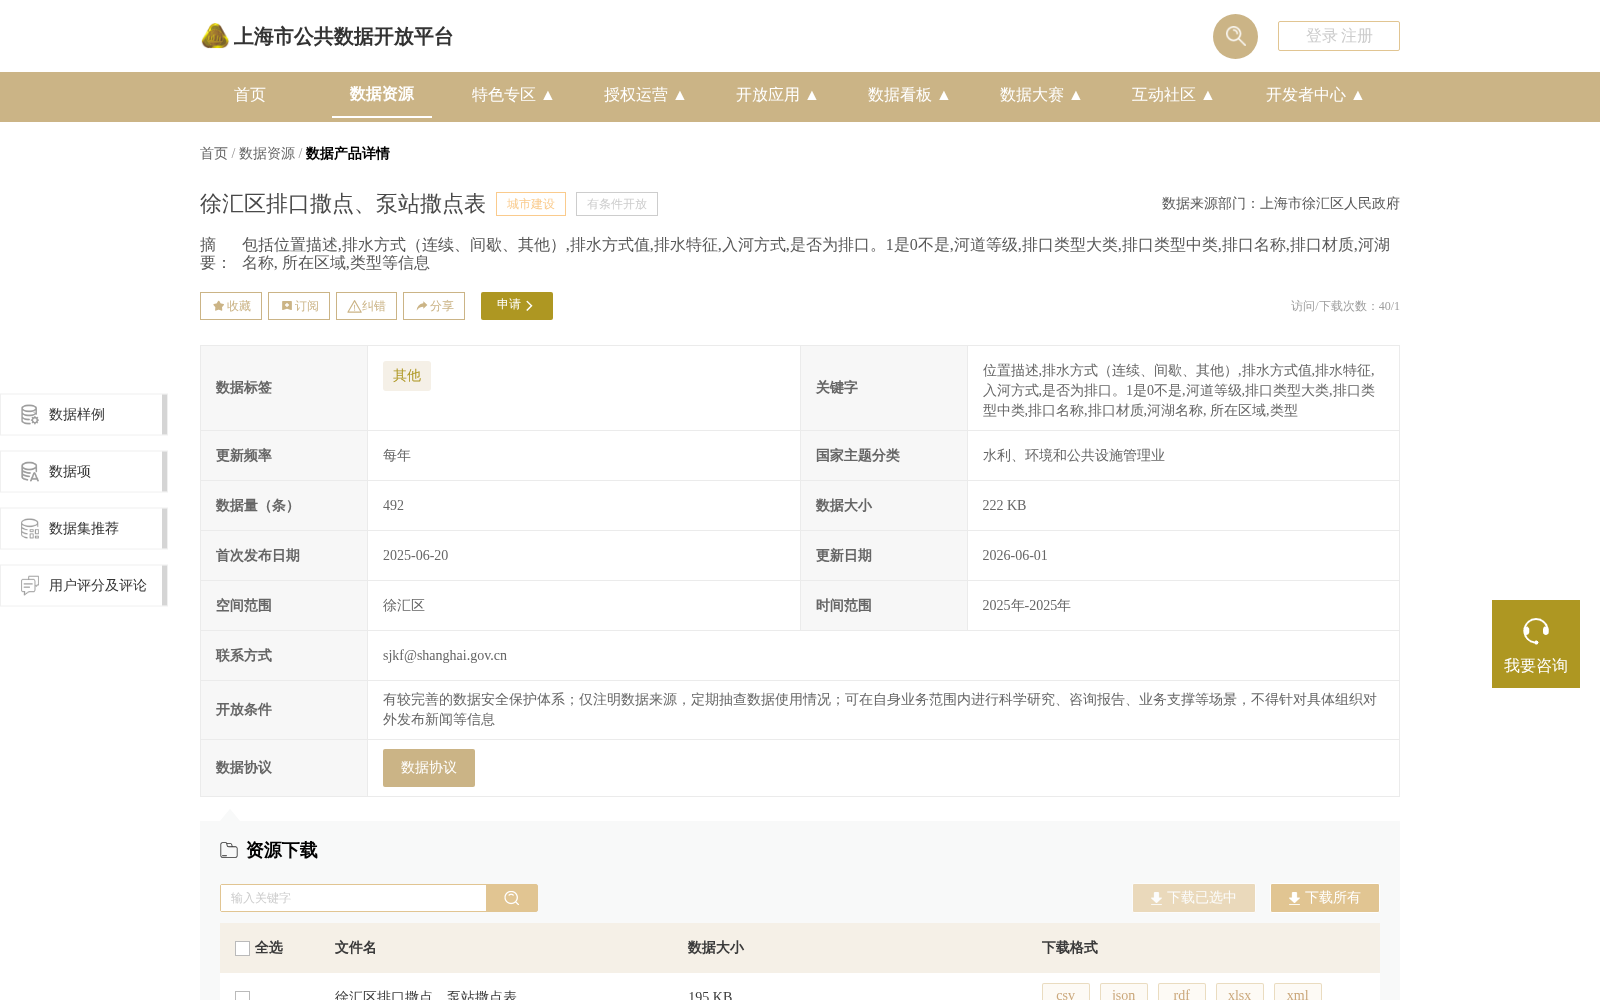Focus the 输入关键字 search field
The height and width of the screenshot is (1000, 1600).
(353, 898)
